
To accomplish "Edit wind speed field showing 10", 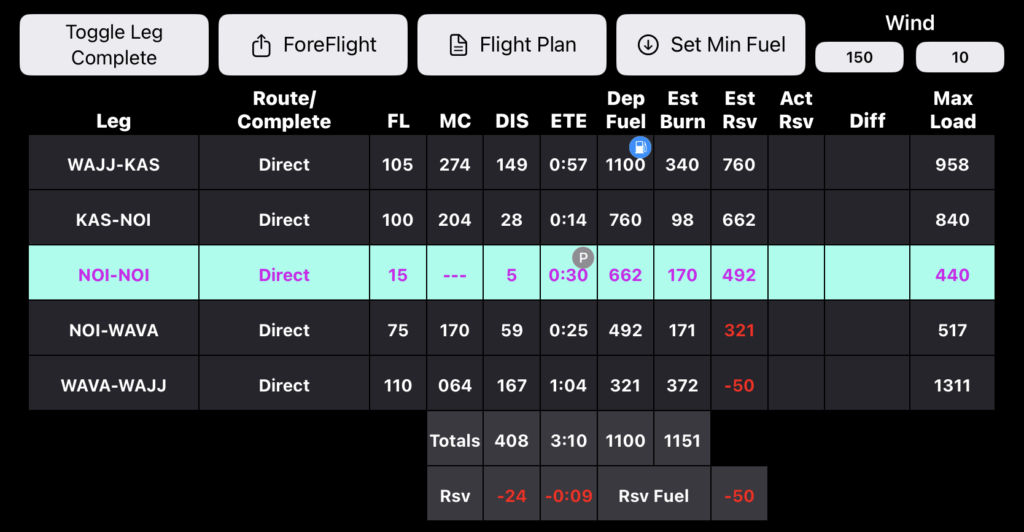I will (960, 57).
